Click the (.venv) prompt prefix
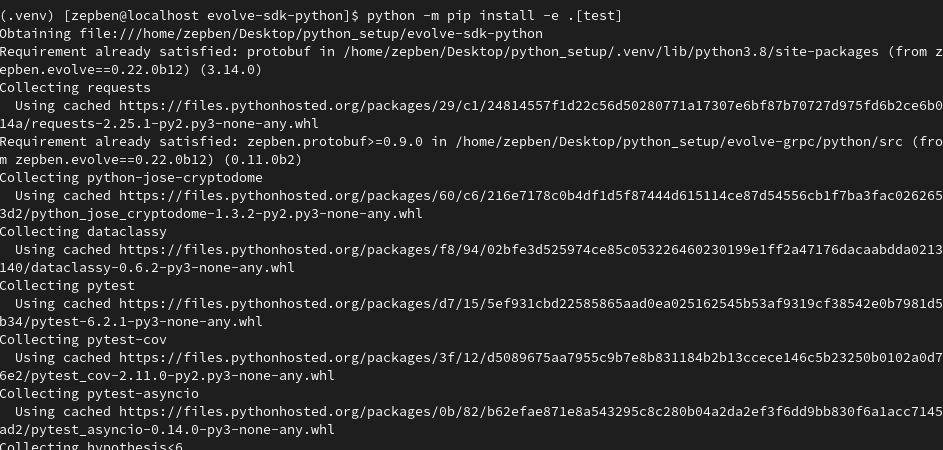This screenshot has width=943, height=450. pos(28,16)
